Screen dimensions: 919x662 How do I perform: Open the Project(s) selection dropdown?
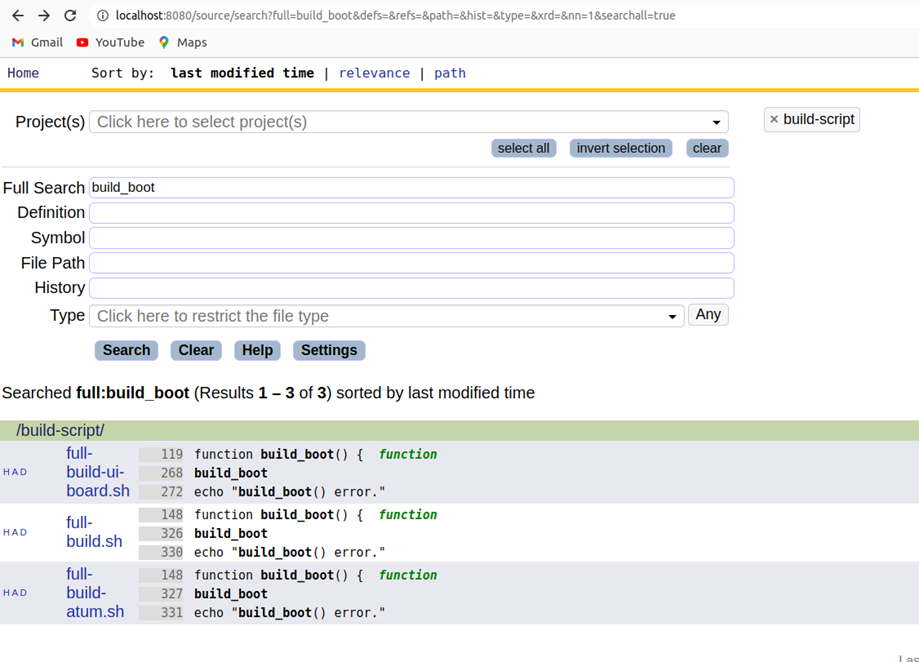[409, 122]
